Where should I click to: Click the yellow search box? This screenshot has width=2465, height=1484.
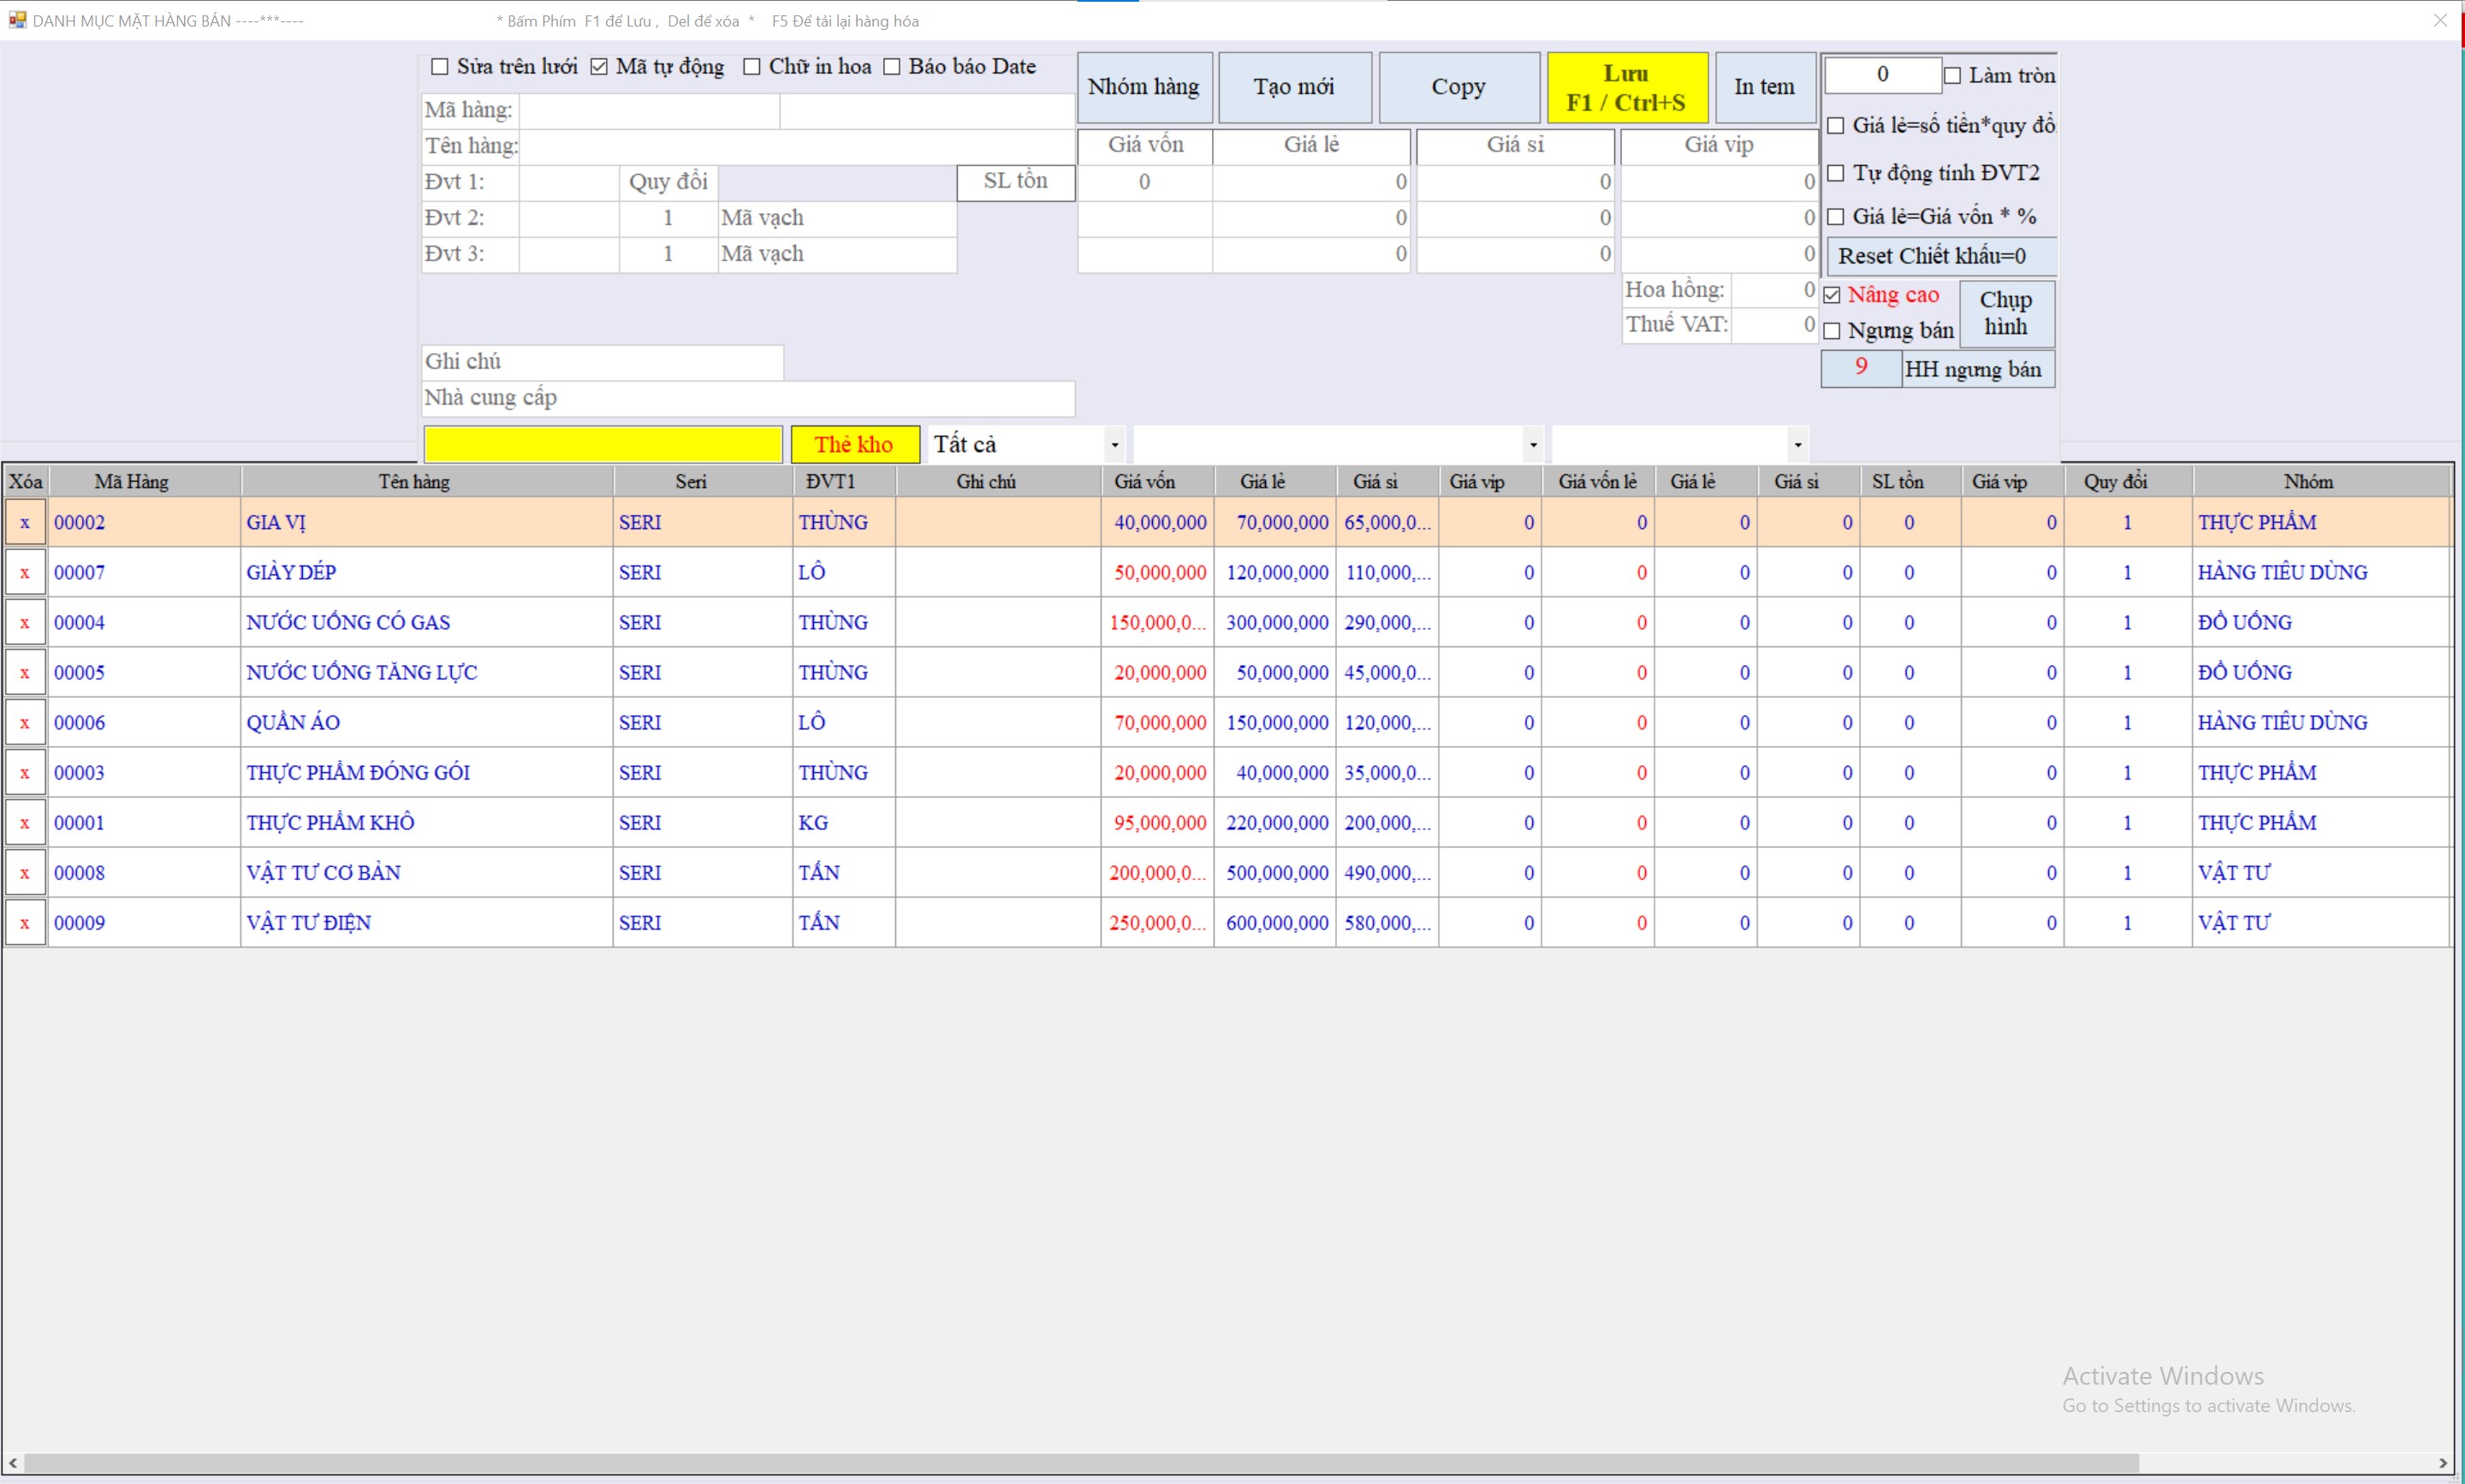tap(602, 445)
